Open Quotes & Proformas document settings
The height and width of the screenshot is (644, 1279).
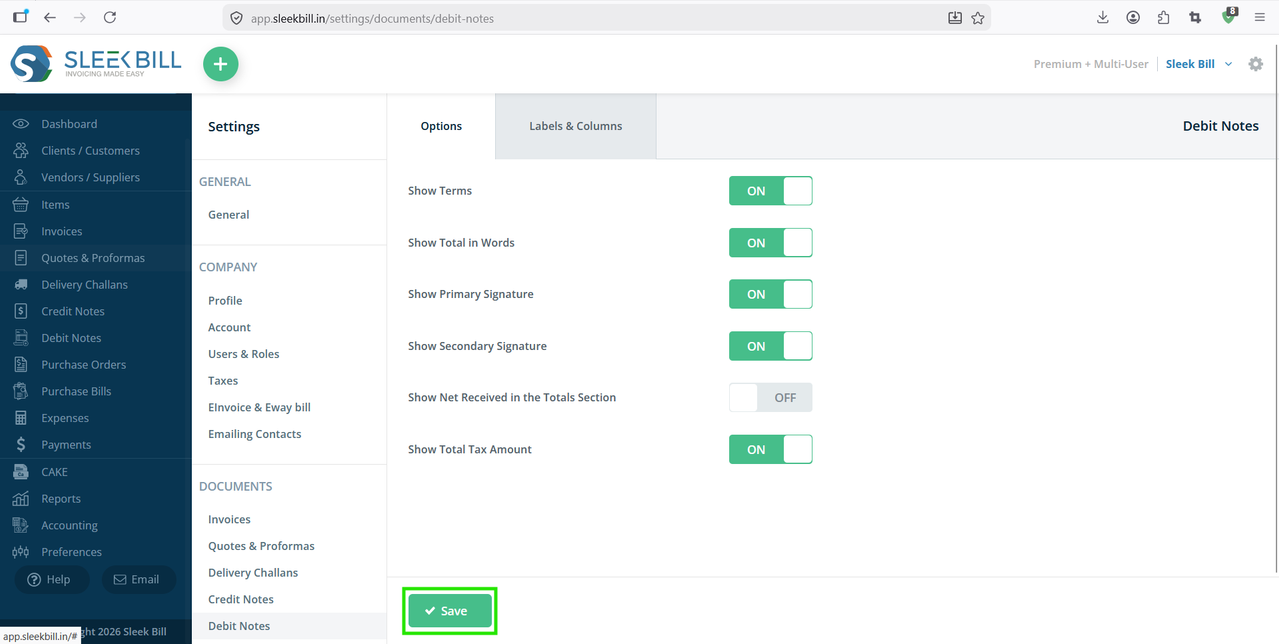pyautogui.click(x=261, y=546)
